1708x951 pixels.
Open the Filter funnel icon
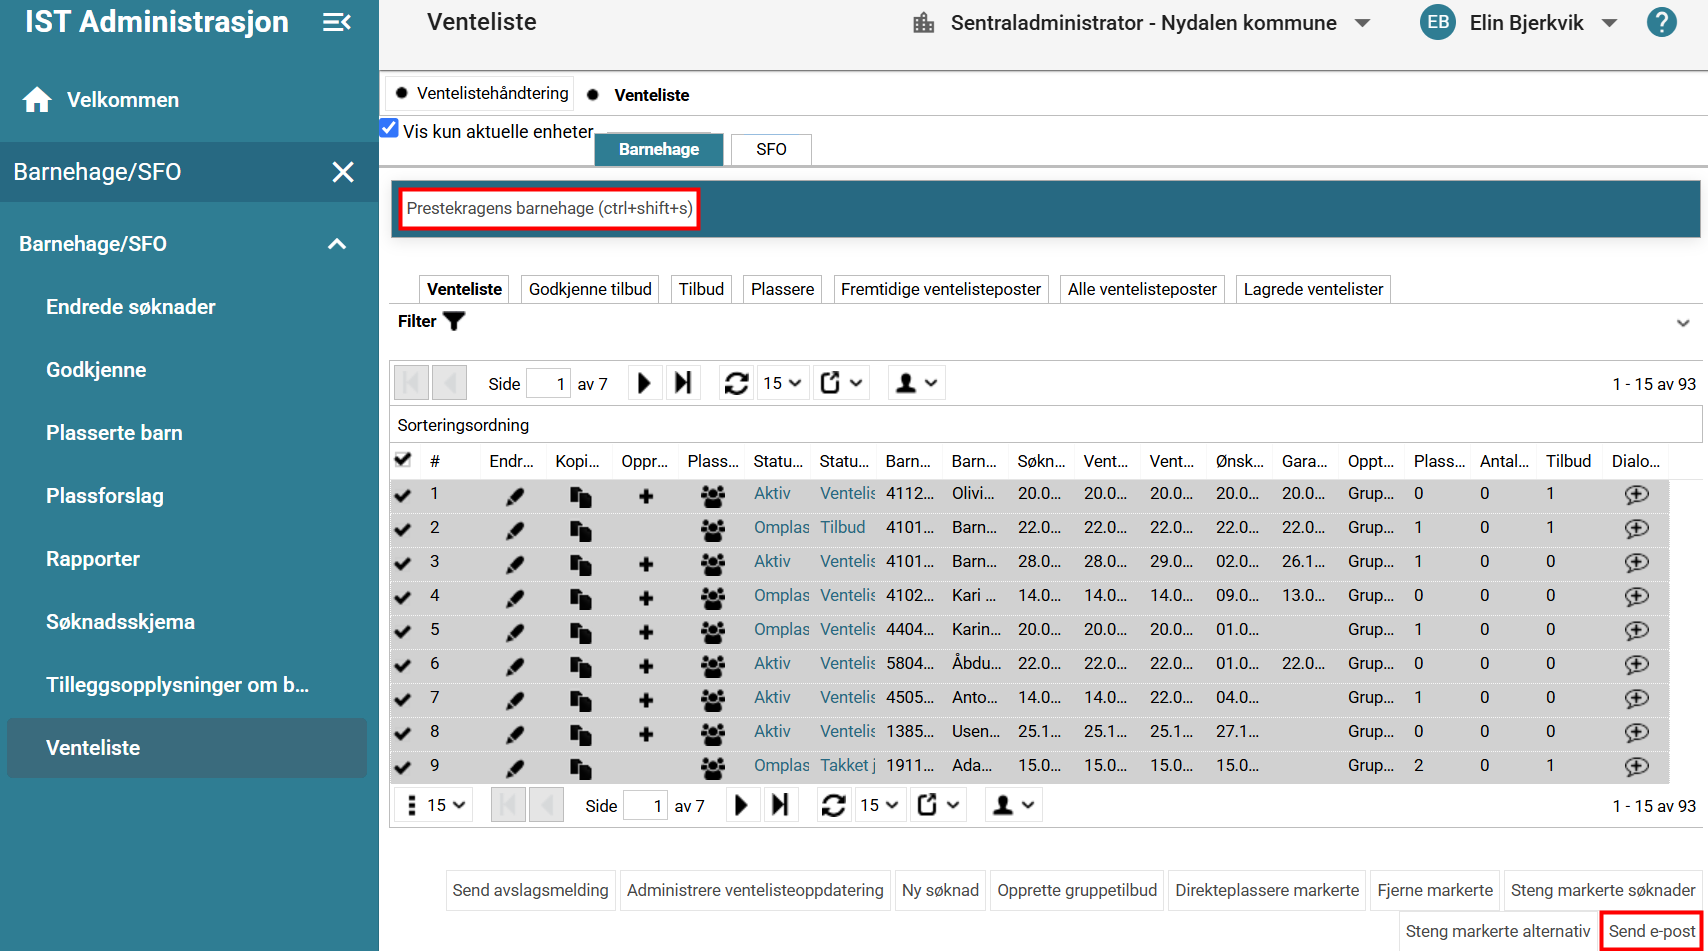[x=454, y=321]
